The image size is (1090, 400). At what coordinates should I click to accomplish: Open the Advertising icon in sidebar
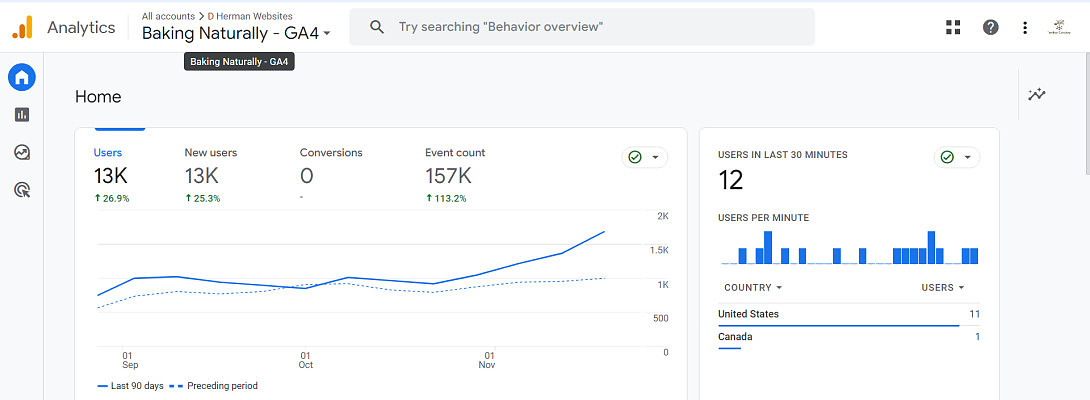[21, 189]
